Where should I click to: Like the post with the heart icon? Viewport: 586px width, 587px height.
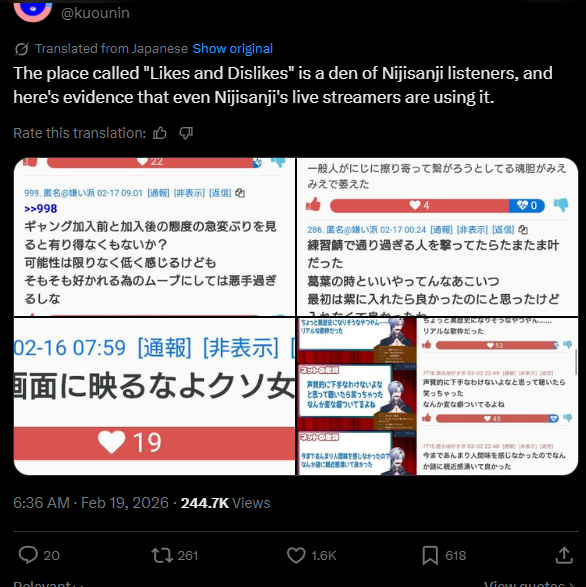(x=296, y=555)
